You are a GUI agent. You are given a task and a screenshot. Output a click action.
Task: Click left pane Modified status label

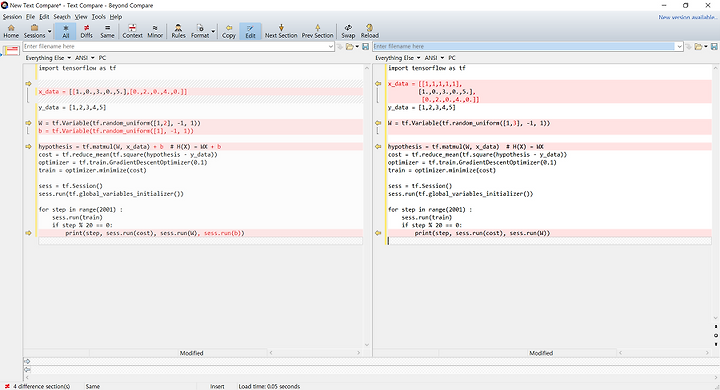[x=191, y=353]
